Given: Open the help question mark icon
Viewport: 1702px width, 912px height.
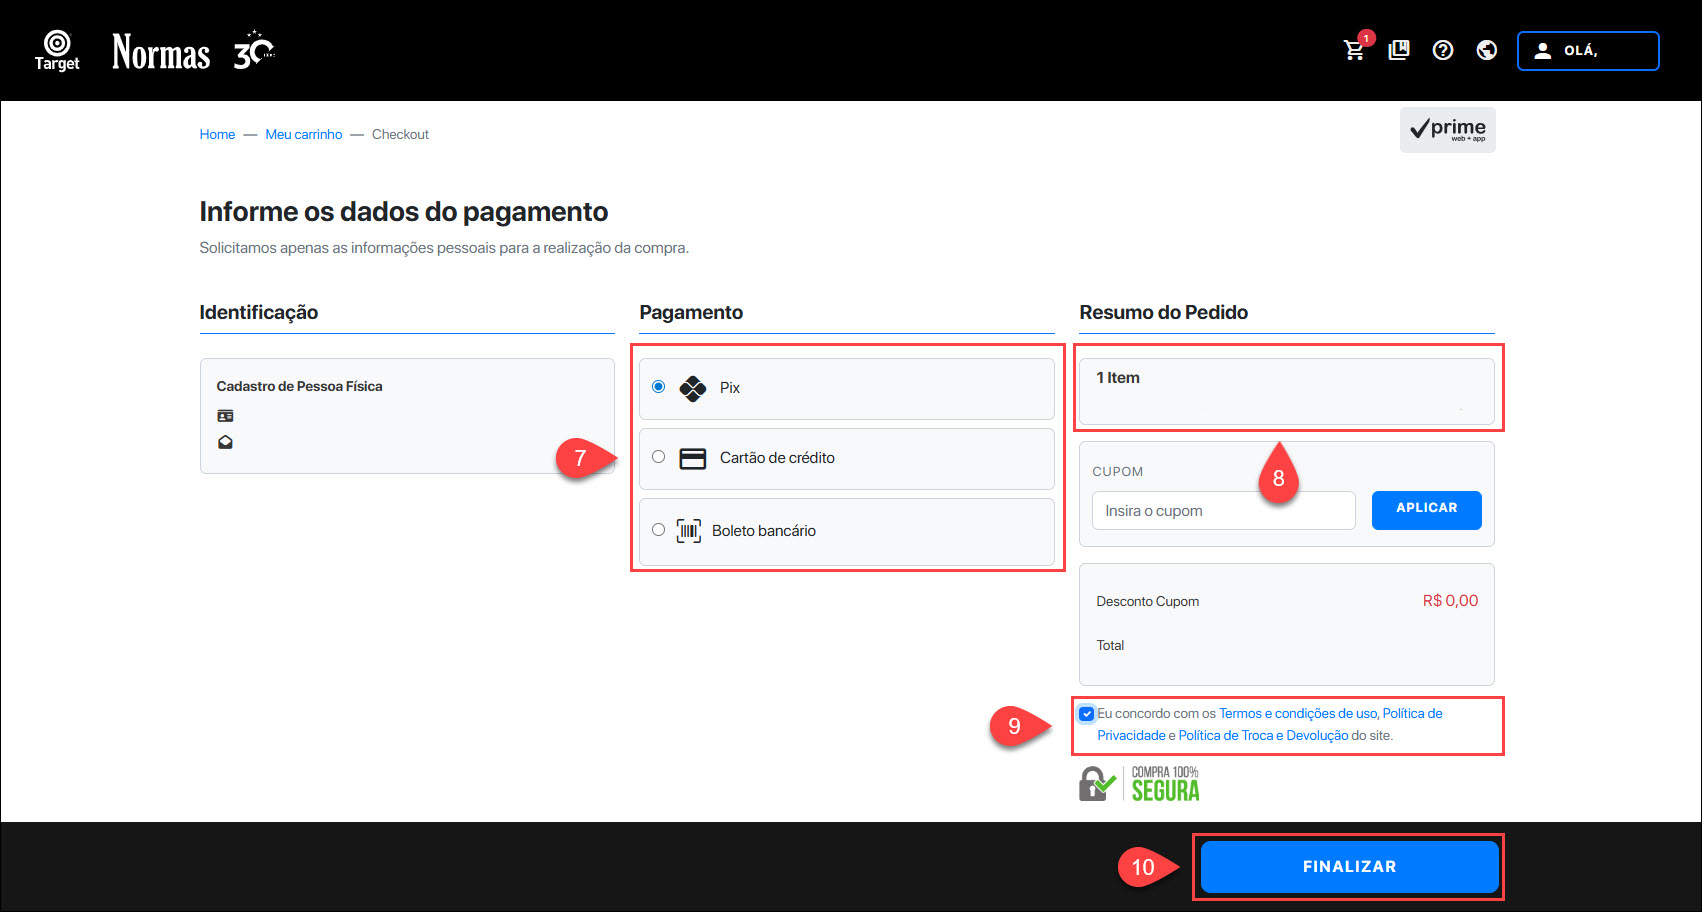Looking at the screenshot, I should click(x=1443, y=50).
